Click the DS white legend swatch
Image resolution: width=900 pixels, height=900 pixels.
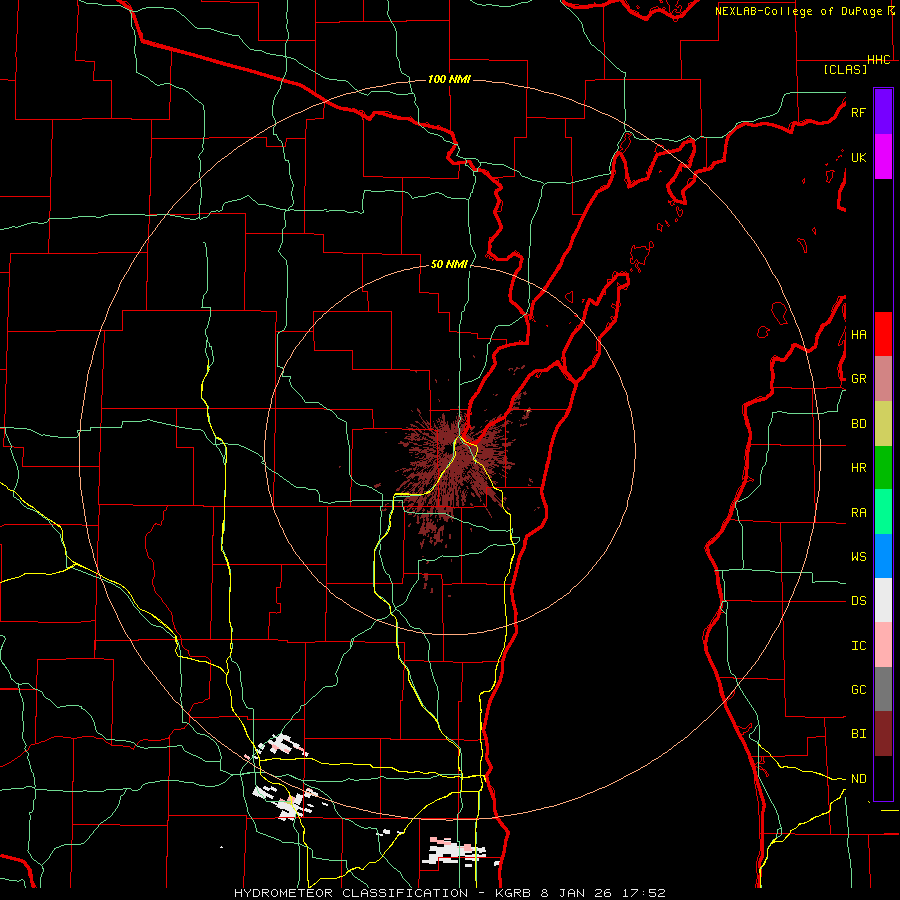tap(883, 600)
